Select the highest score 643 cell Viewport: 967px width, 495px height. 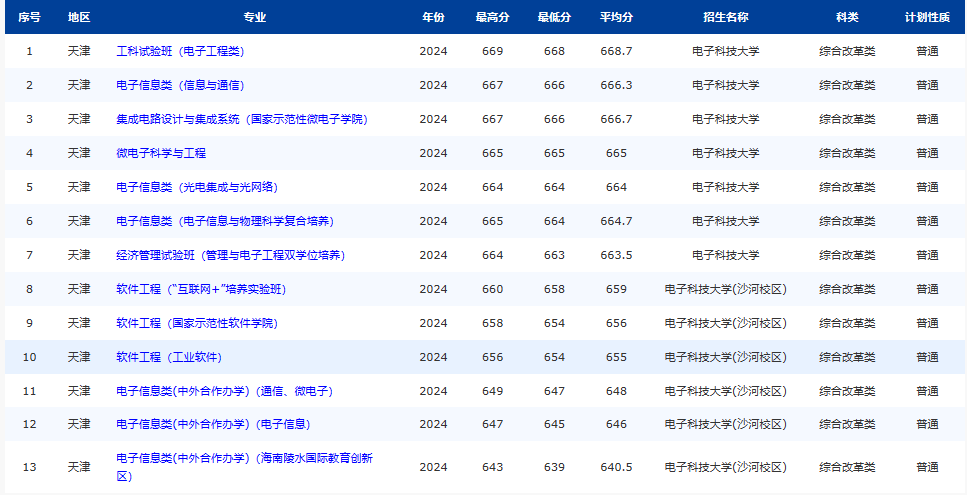tap(492, 467)
